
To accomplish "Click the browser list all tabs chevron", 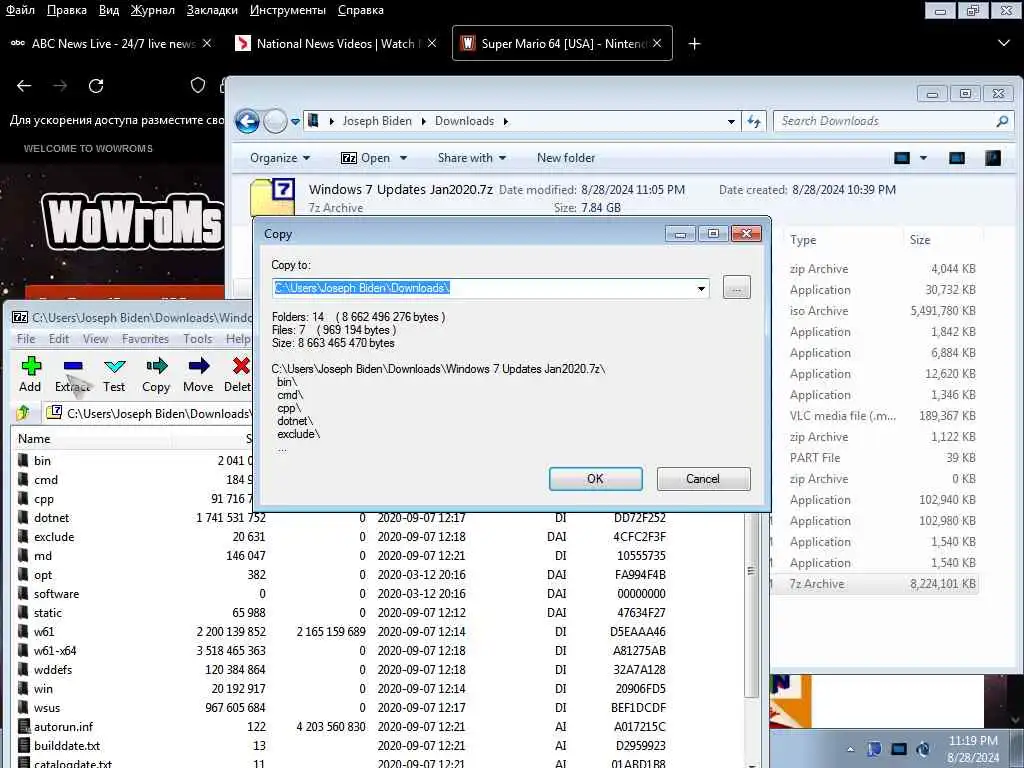I will (1004, 43).
